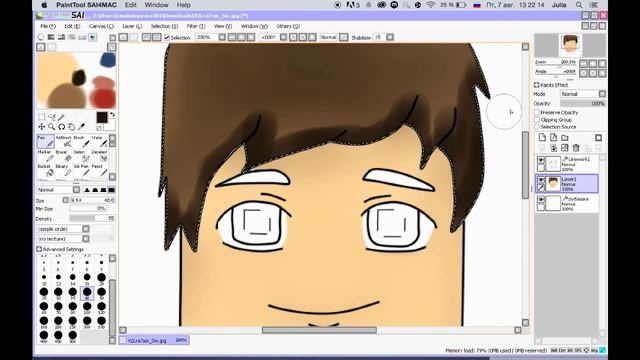Image resolution: width=640 pixels, height=360 pixels.
Task: Open macOS Window menu
Action: tap(156, 5)
